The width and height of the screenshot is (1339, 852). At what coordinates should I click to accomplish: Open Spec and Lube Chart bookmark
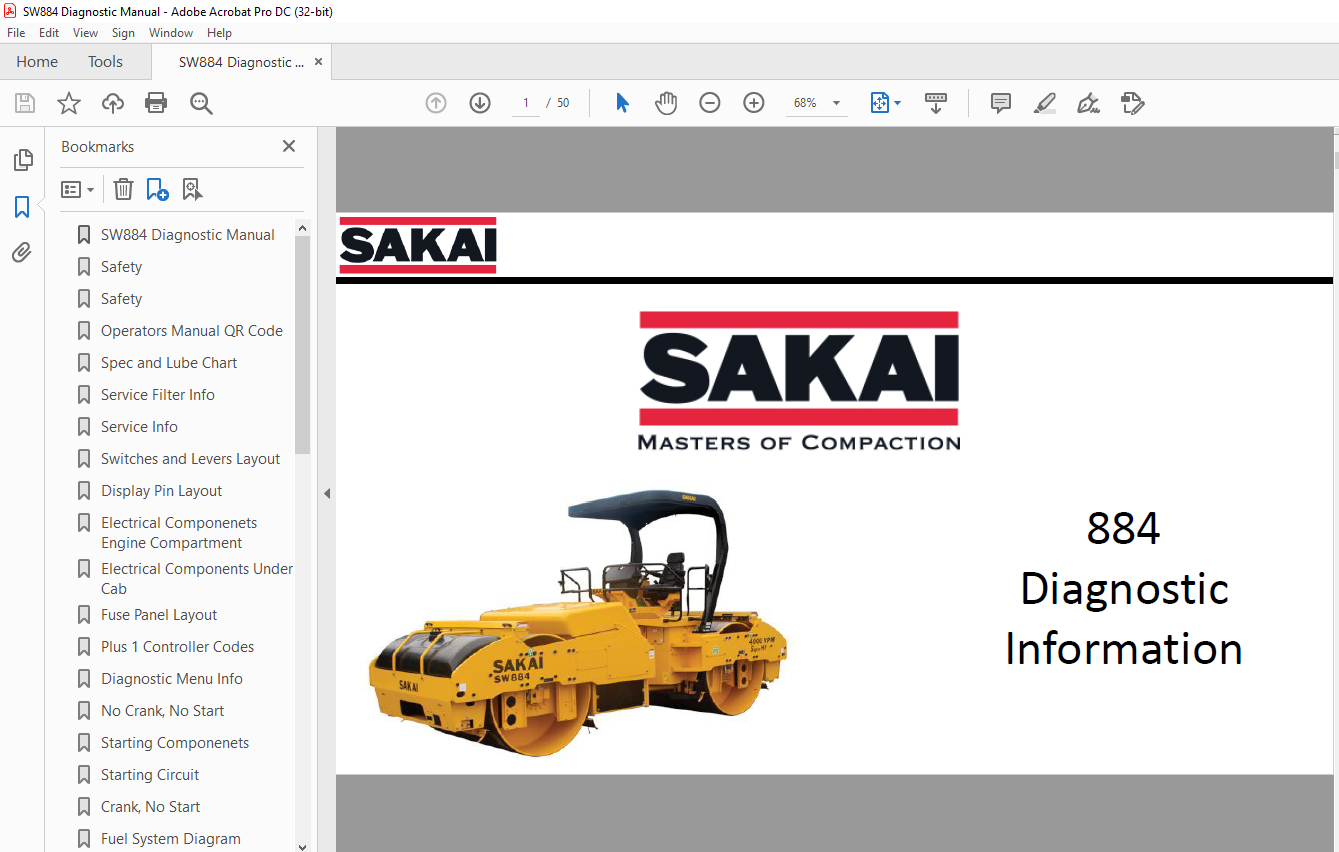[169, 363]
